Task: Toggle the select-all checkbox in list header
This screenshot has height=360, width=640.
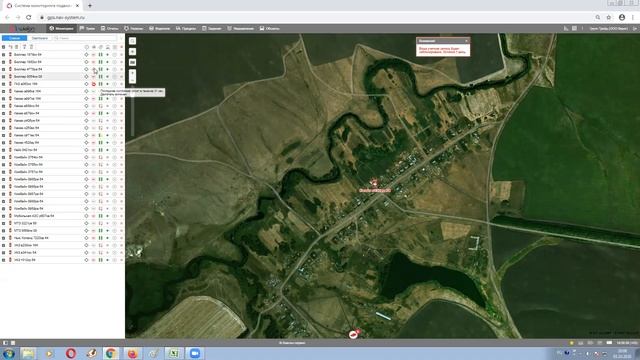Action: tap(4, 47)
